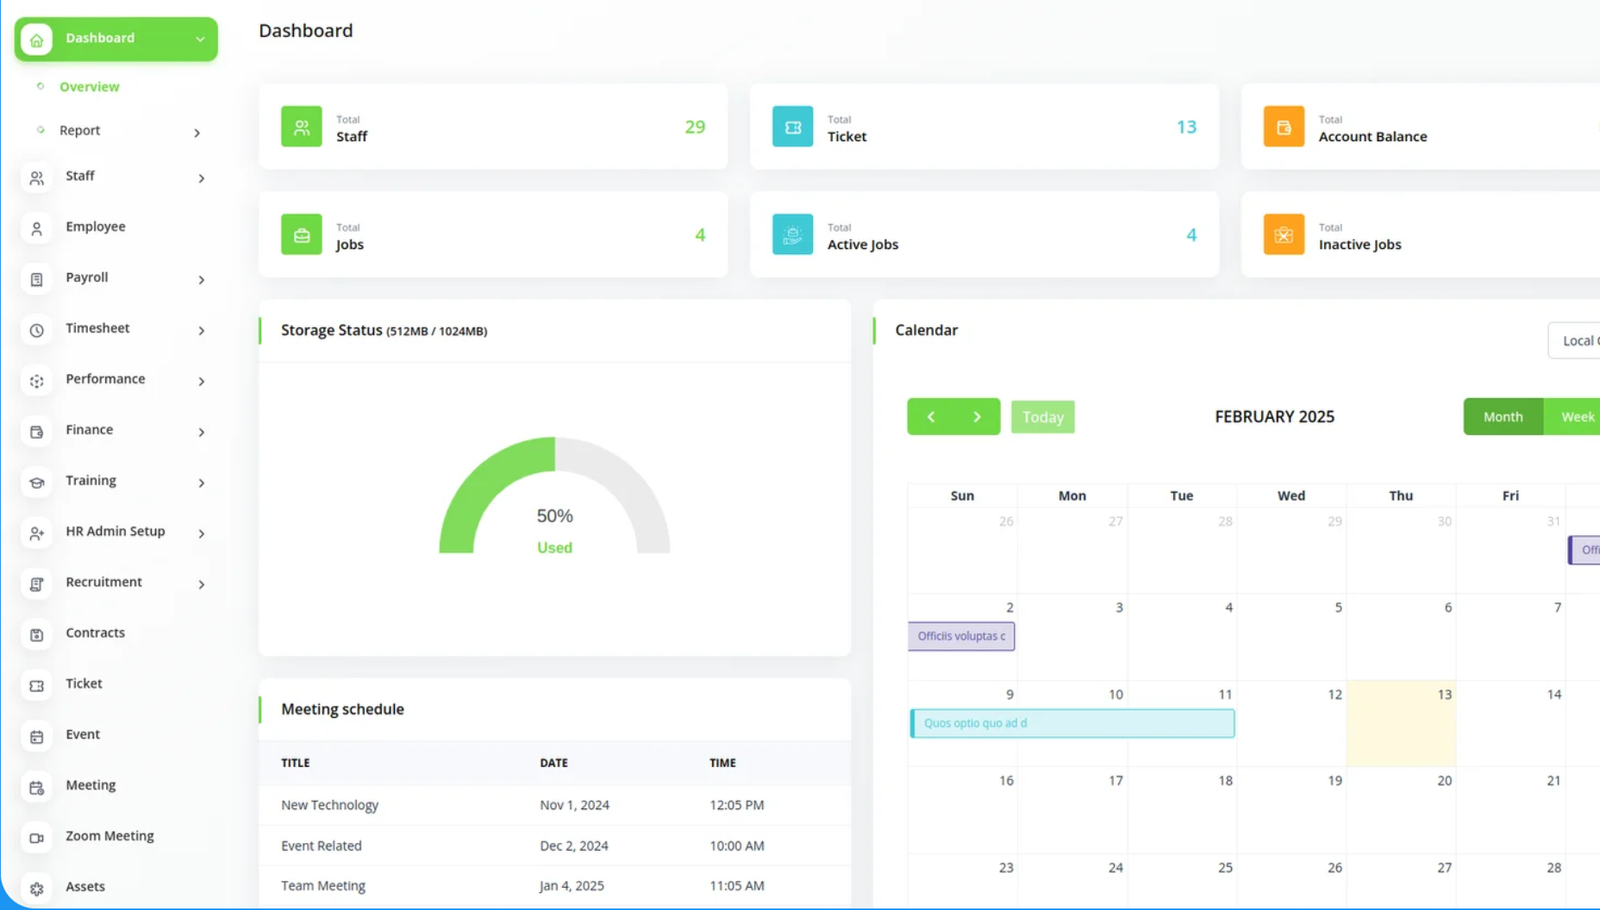This screenshot has width=1600, height=910.
Task: Expand the Finance submenu arrow
Action: [201, 432]
